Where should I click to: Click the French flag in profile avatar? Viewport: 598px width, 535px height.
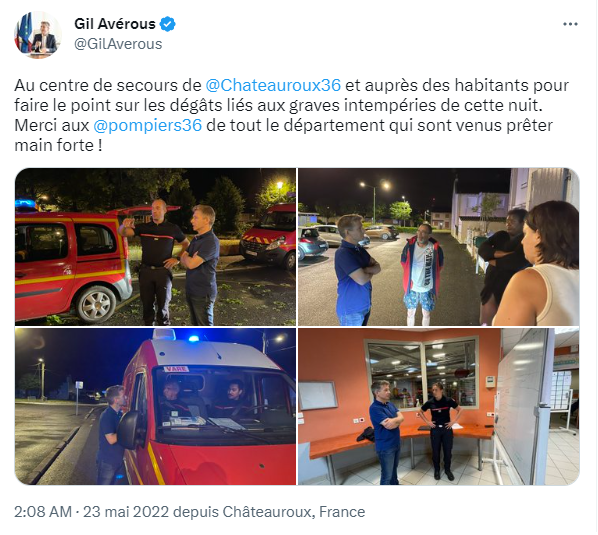pyautogui.click(x=23, y=33)
